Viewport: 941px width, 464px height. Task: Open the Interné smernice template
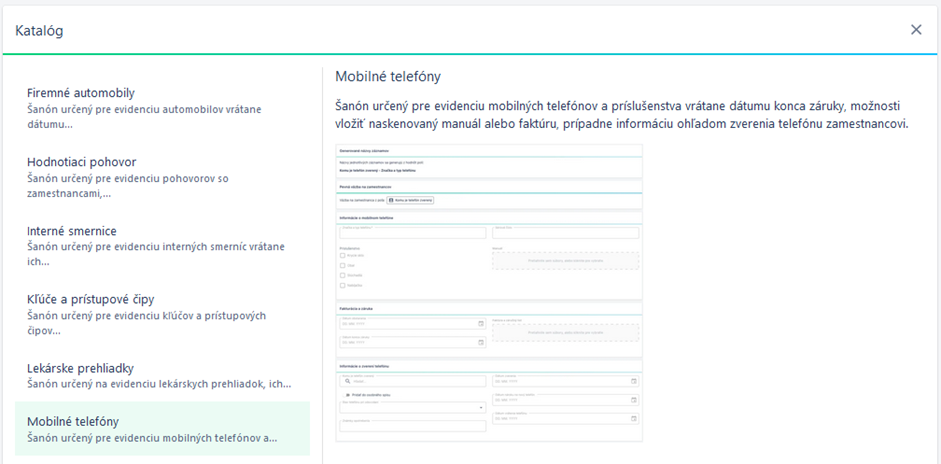(x=162, y=247)
